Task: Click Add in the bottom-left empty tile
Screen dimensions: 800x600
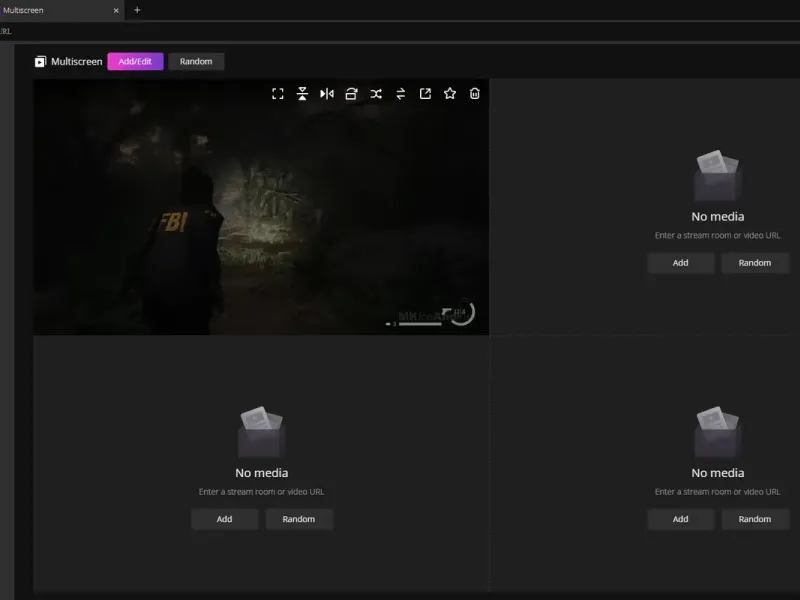Action: 224,519
